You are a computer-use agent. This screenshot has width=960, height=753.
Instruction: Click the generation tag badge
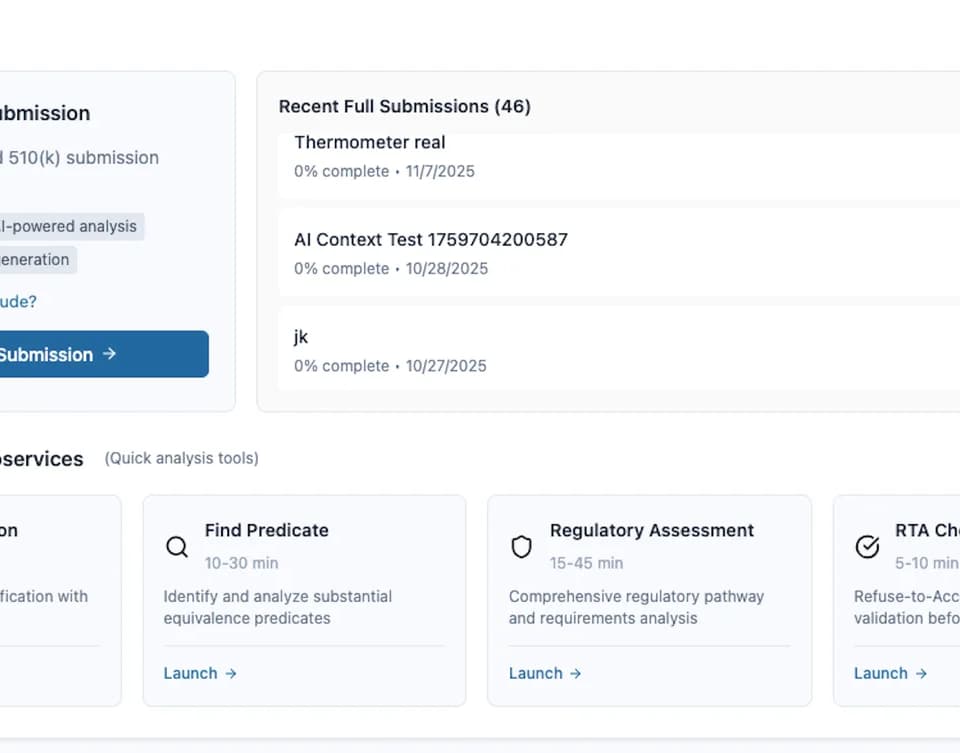[x=37, y=260]
